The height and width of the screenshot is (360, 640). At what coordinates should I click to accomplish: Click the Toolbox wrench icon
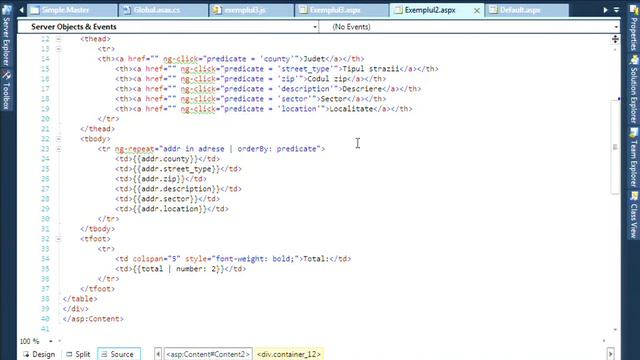point(6,75)
